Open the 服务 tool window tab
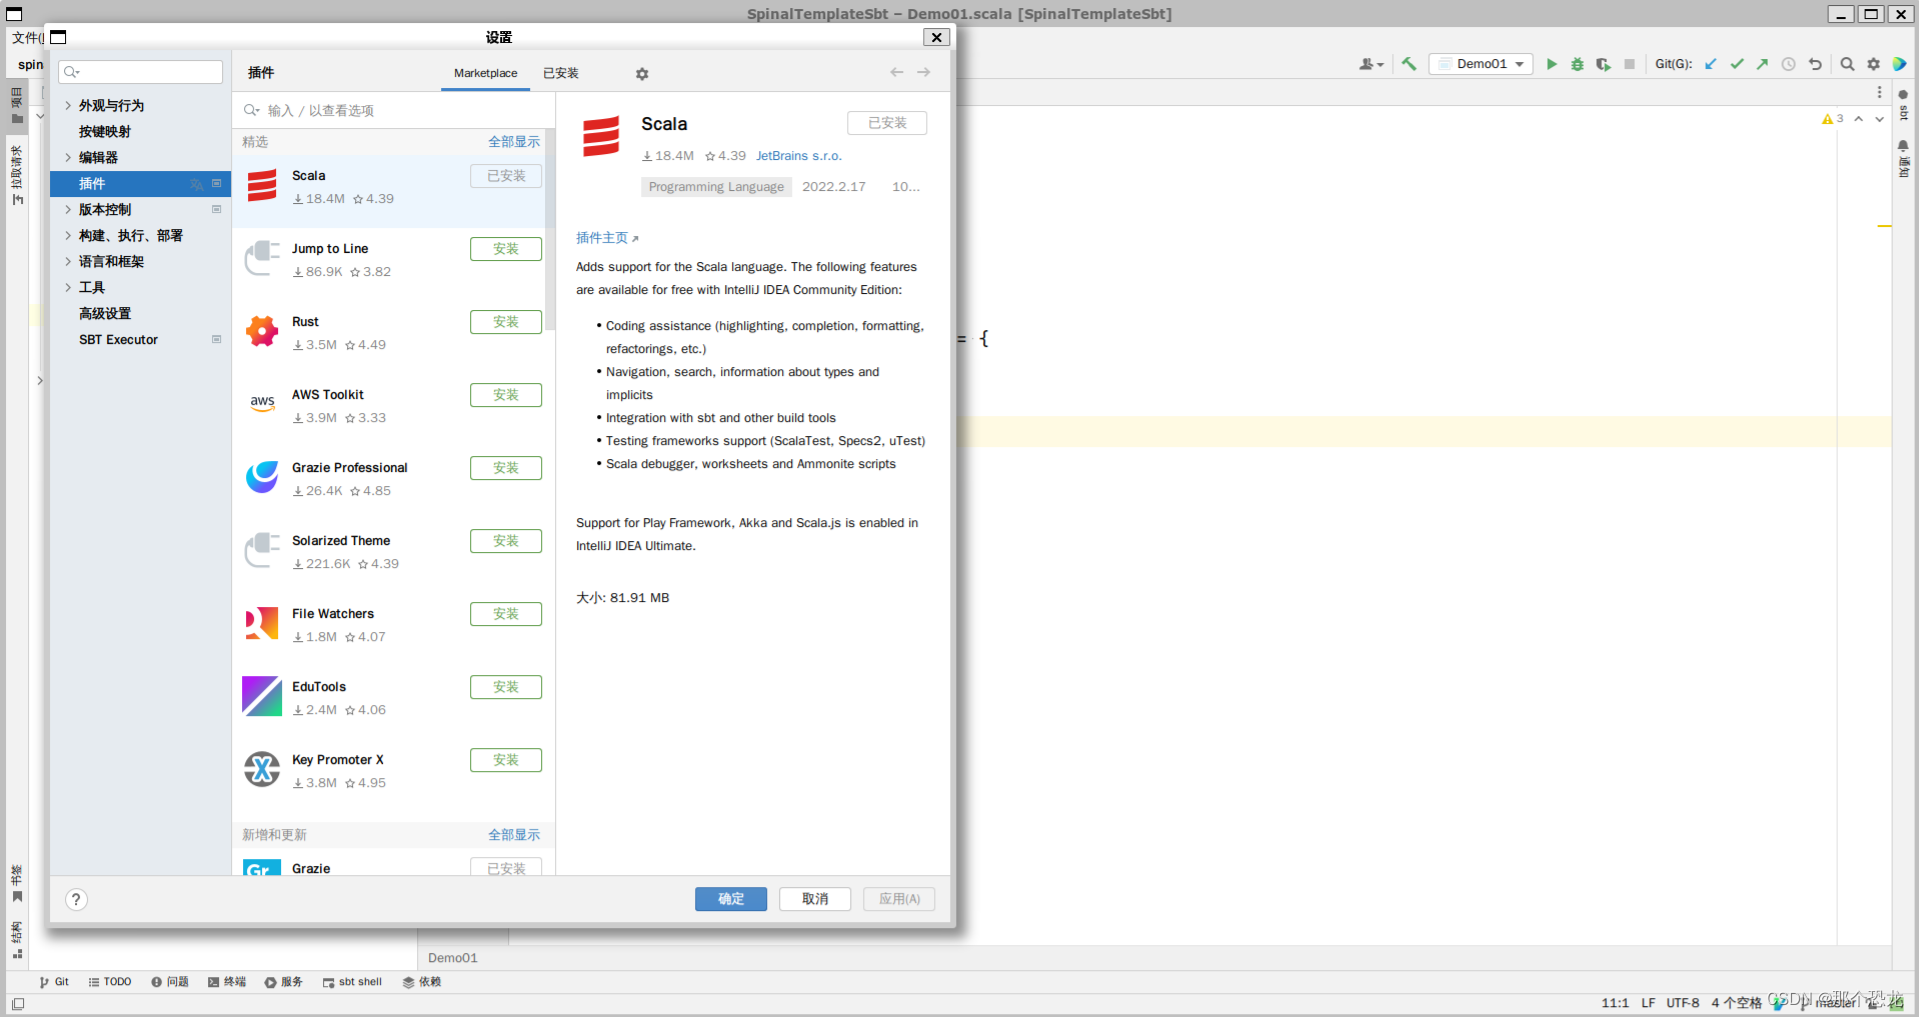1919x1017 pixels. (x=284, y=982)
